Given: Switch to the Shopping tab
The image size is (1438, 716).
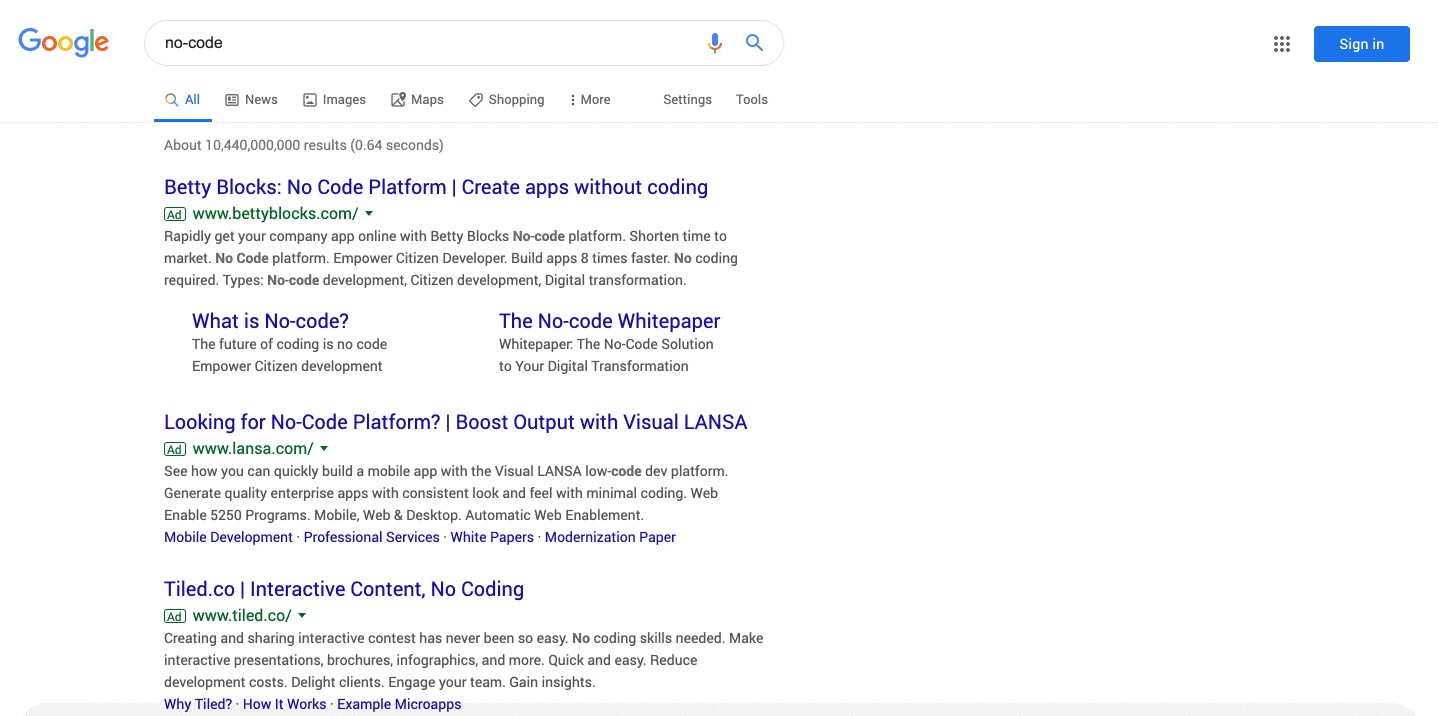Looking at the screenshot, I should point(507,100).
